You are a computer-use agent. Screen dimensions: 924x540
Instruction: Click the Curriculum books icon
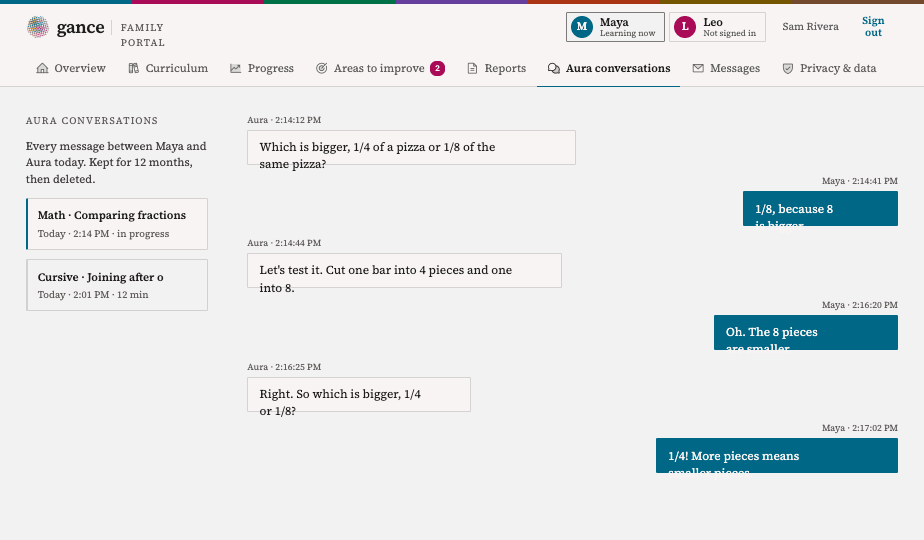pyautogui.click(x=134, y=68)
